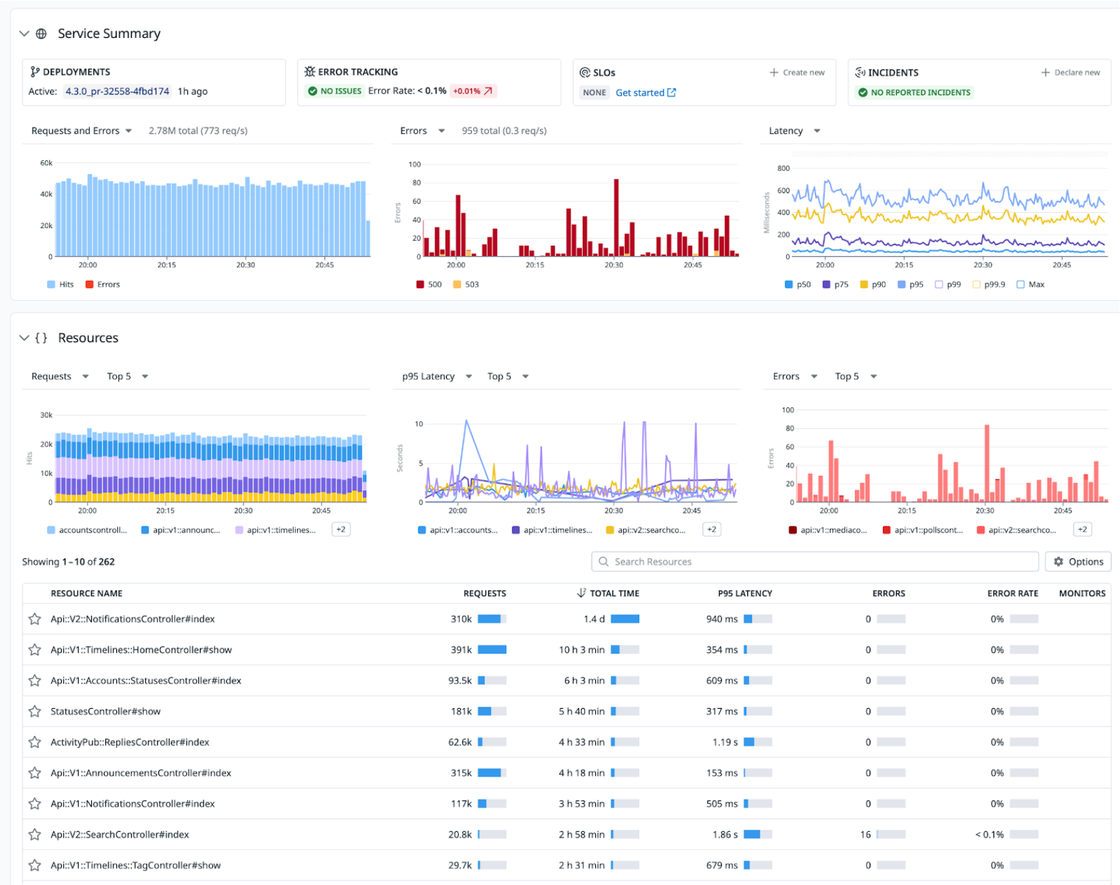The width and height of the screenshot is (1120, 885).
Task: Click the globe icon beside Service Summary
Action: tap(40, 33)
